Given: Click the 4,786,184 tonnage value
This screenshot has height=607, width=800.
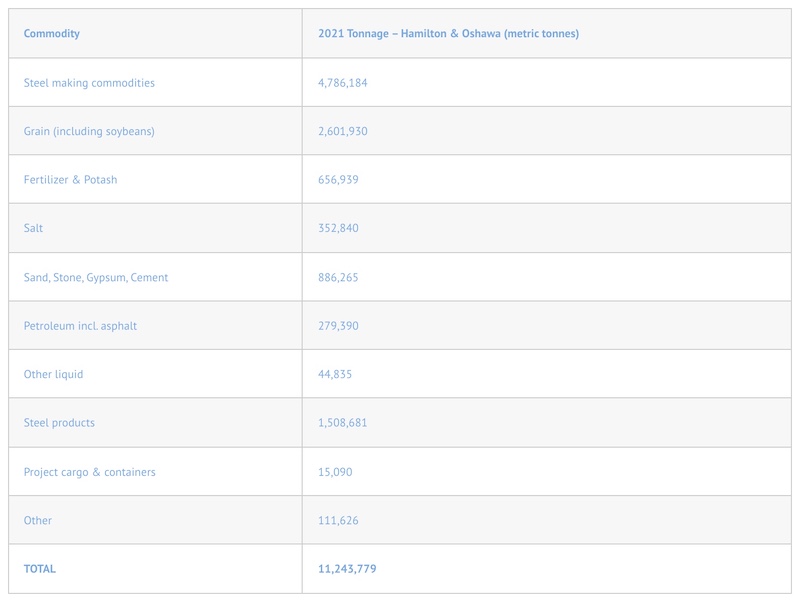Looking at the screenshot, I should coord(342,83).
